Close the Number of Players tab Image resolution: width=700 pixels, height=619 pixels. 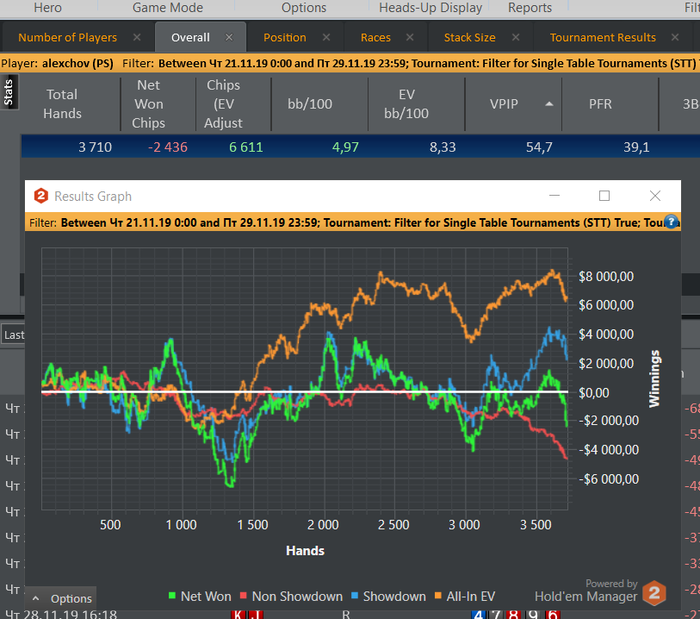click(x=137, y=37)
